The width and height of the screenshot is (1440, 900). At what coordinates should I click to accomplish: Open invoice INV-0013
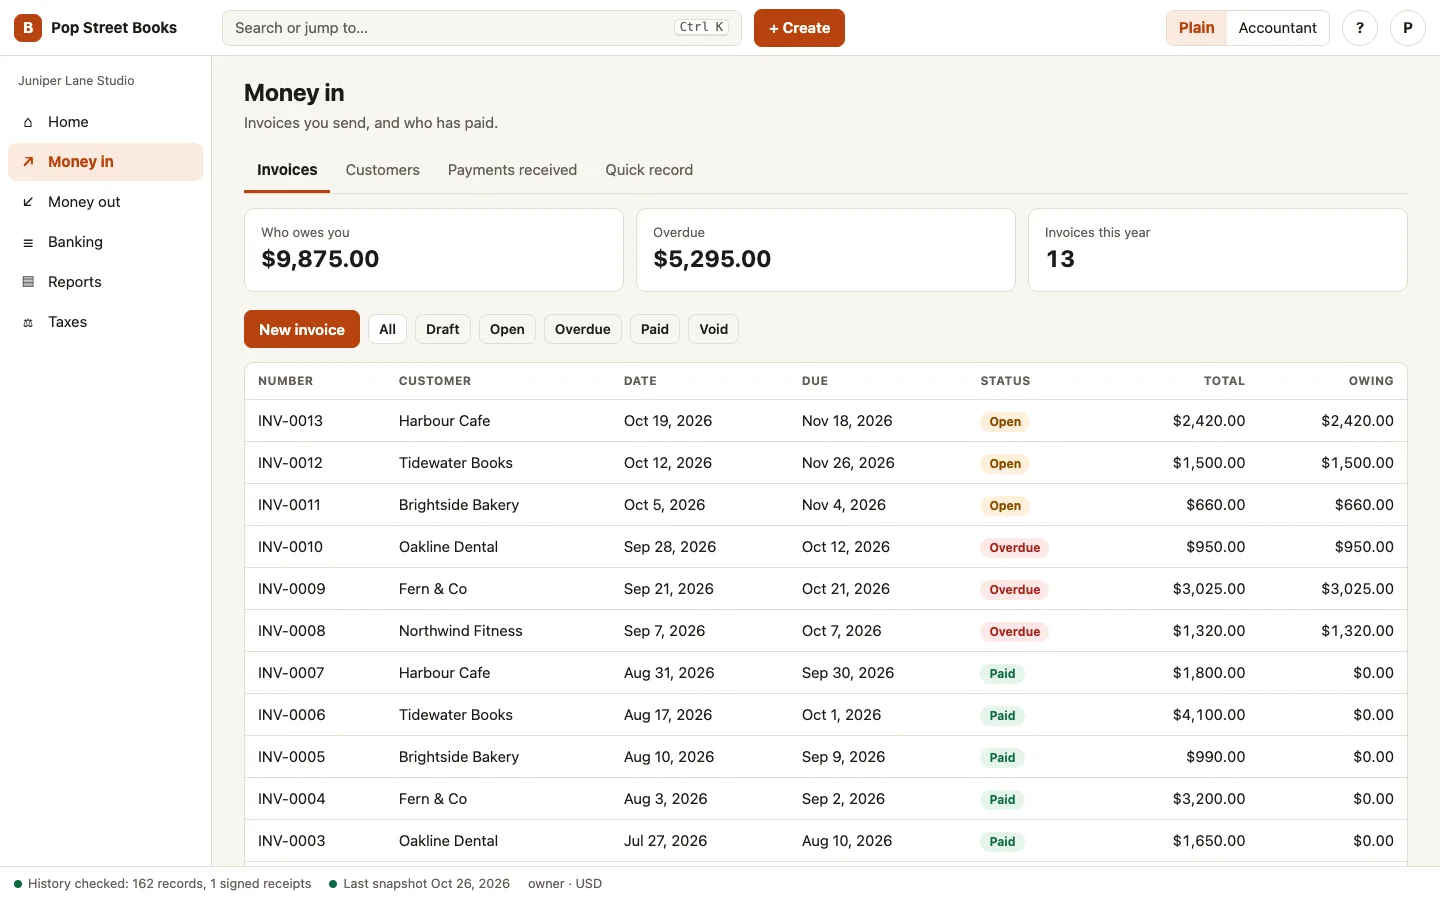click(826, 421)
